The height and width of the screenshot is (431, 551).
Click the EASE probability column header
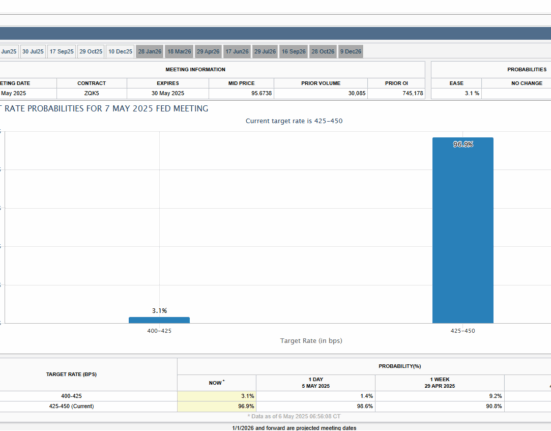456,83
